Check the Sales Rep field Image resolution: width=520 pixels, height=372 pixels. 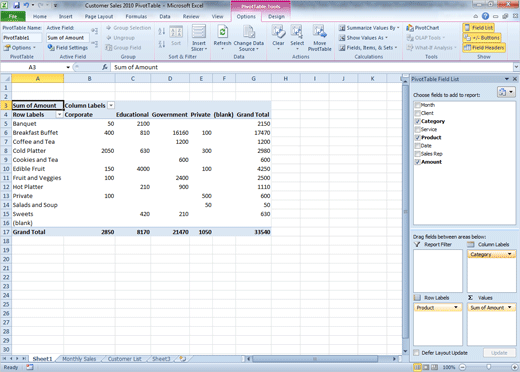pos(417,154)
